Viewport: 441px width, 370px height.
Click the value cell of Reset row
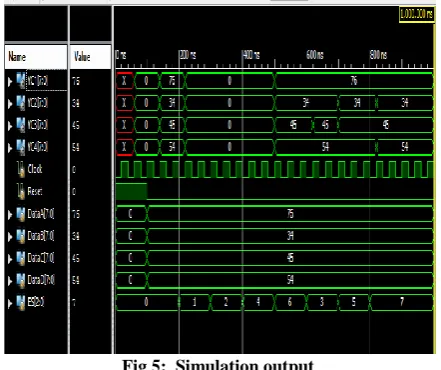74,191
